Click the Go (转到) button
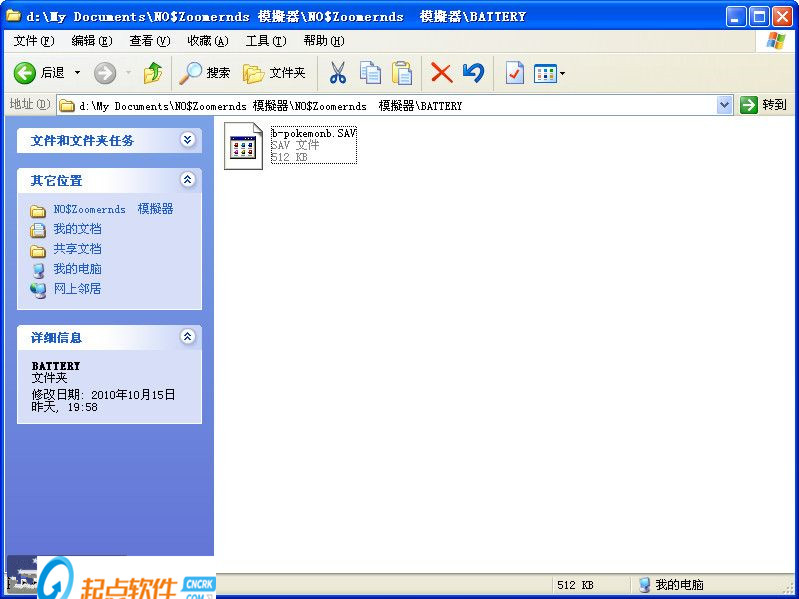Viewport: 799px width, 599px height. pos(764,105)
